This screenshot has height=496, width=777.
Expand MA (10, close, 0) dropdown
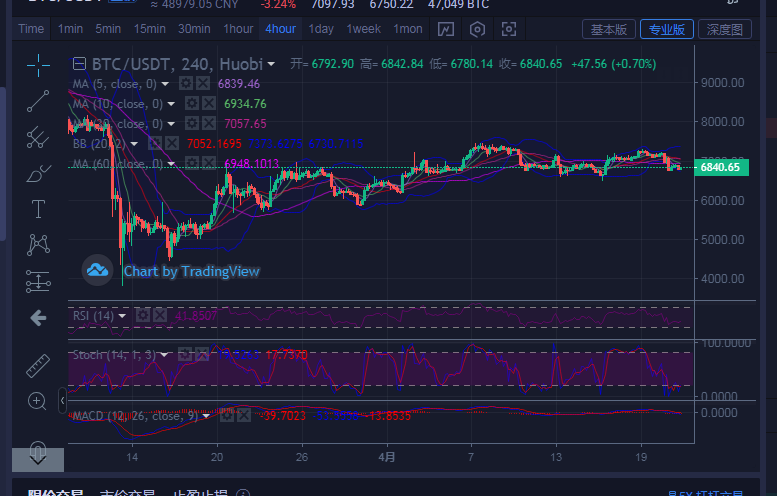(x=171, y=104)
